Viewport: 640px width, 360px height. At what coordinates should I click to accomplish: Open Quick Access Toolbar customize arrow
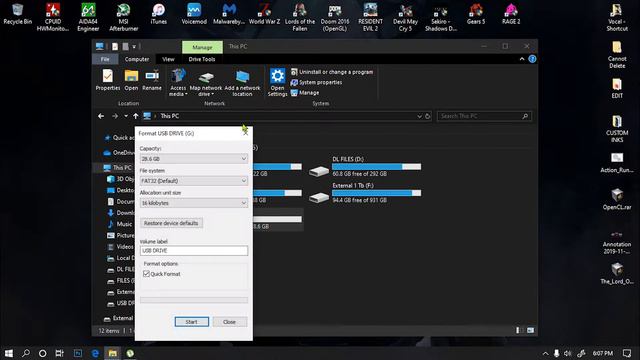pyautogui.click(x=134, y=47)
